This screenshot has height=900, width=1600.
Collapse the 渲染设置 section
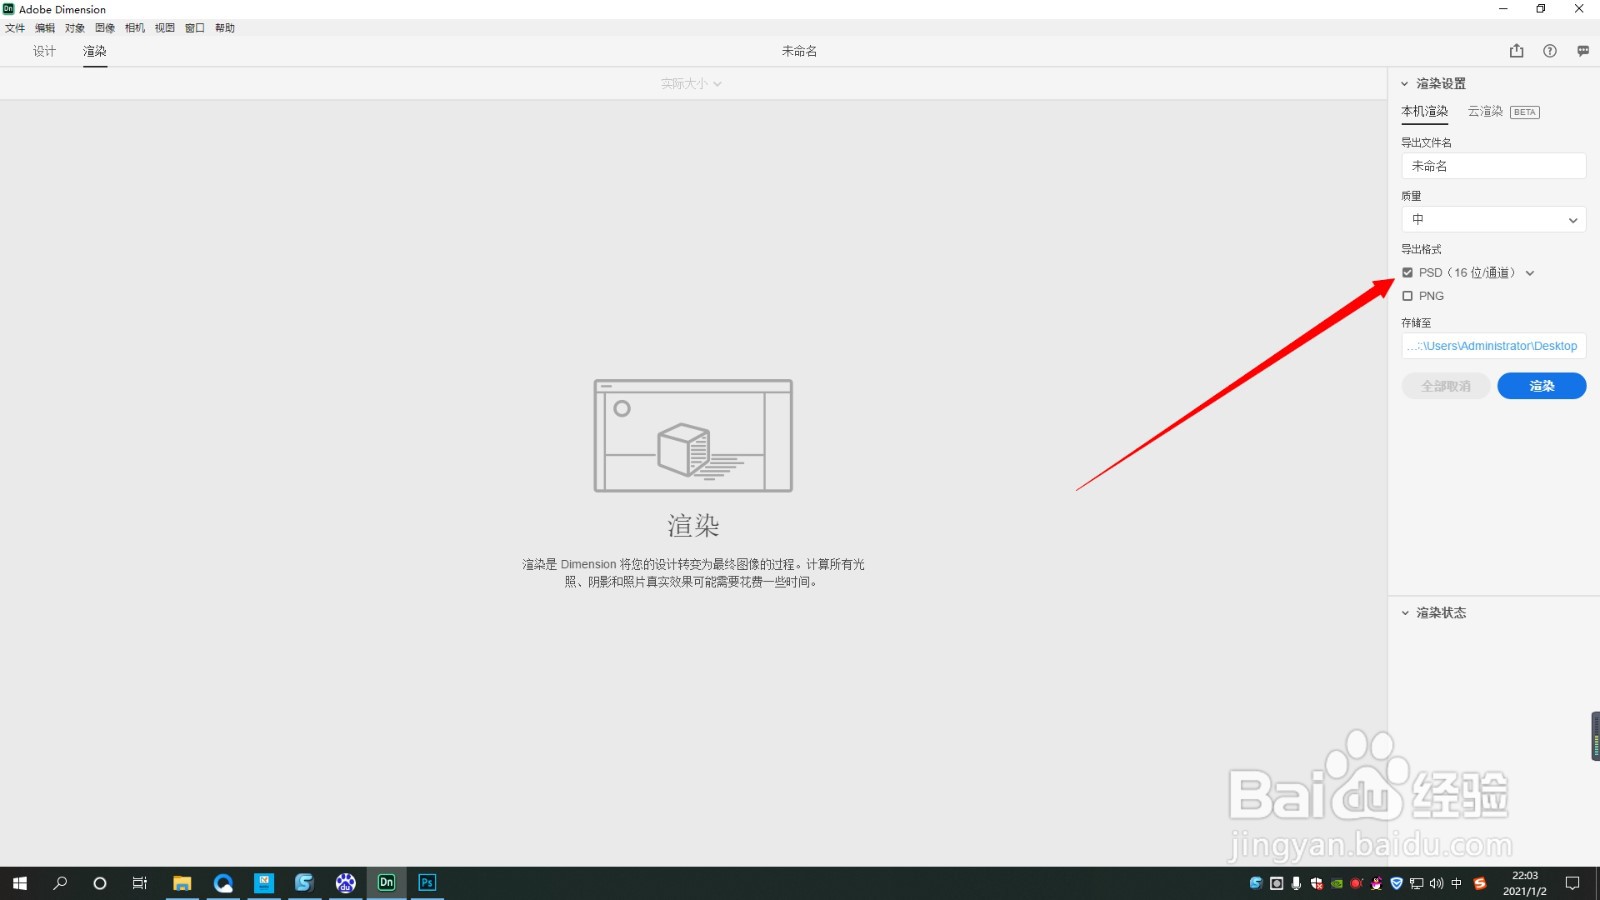(x=1405, y=84)
